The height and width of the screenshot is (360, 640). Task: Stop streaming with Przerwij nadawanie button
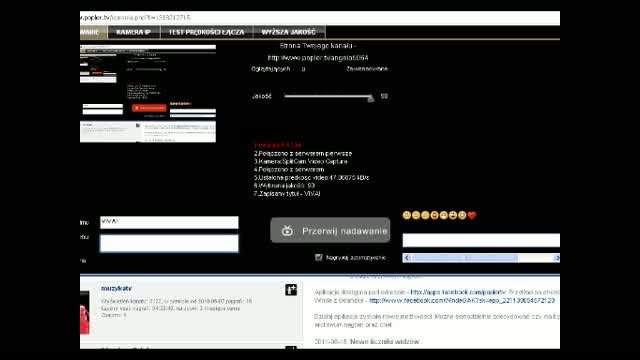[x=330, y=230]
